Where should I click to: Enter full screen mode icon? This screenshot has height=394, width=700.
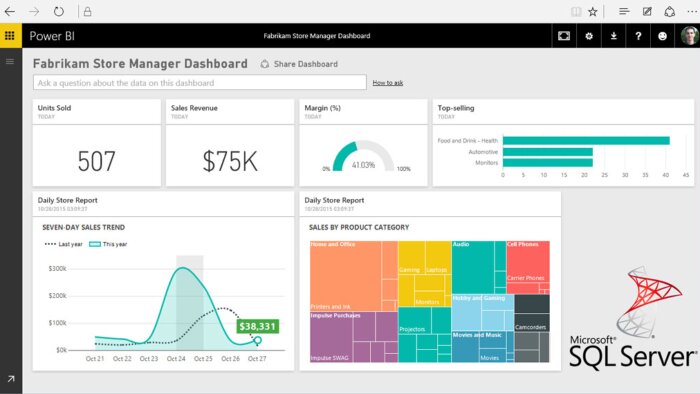coord(564,36)
